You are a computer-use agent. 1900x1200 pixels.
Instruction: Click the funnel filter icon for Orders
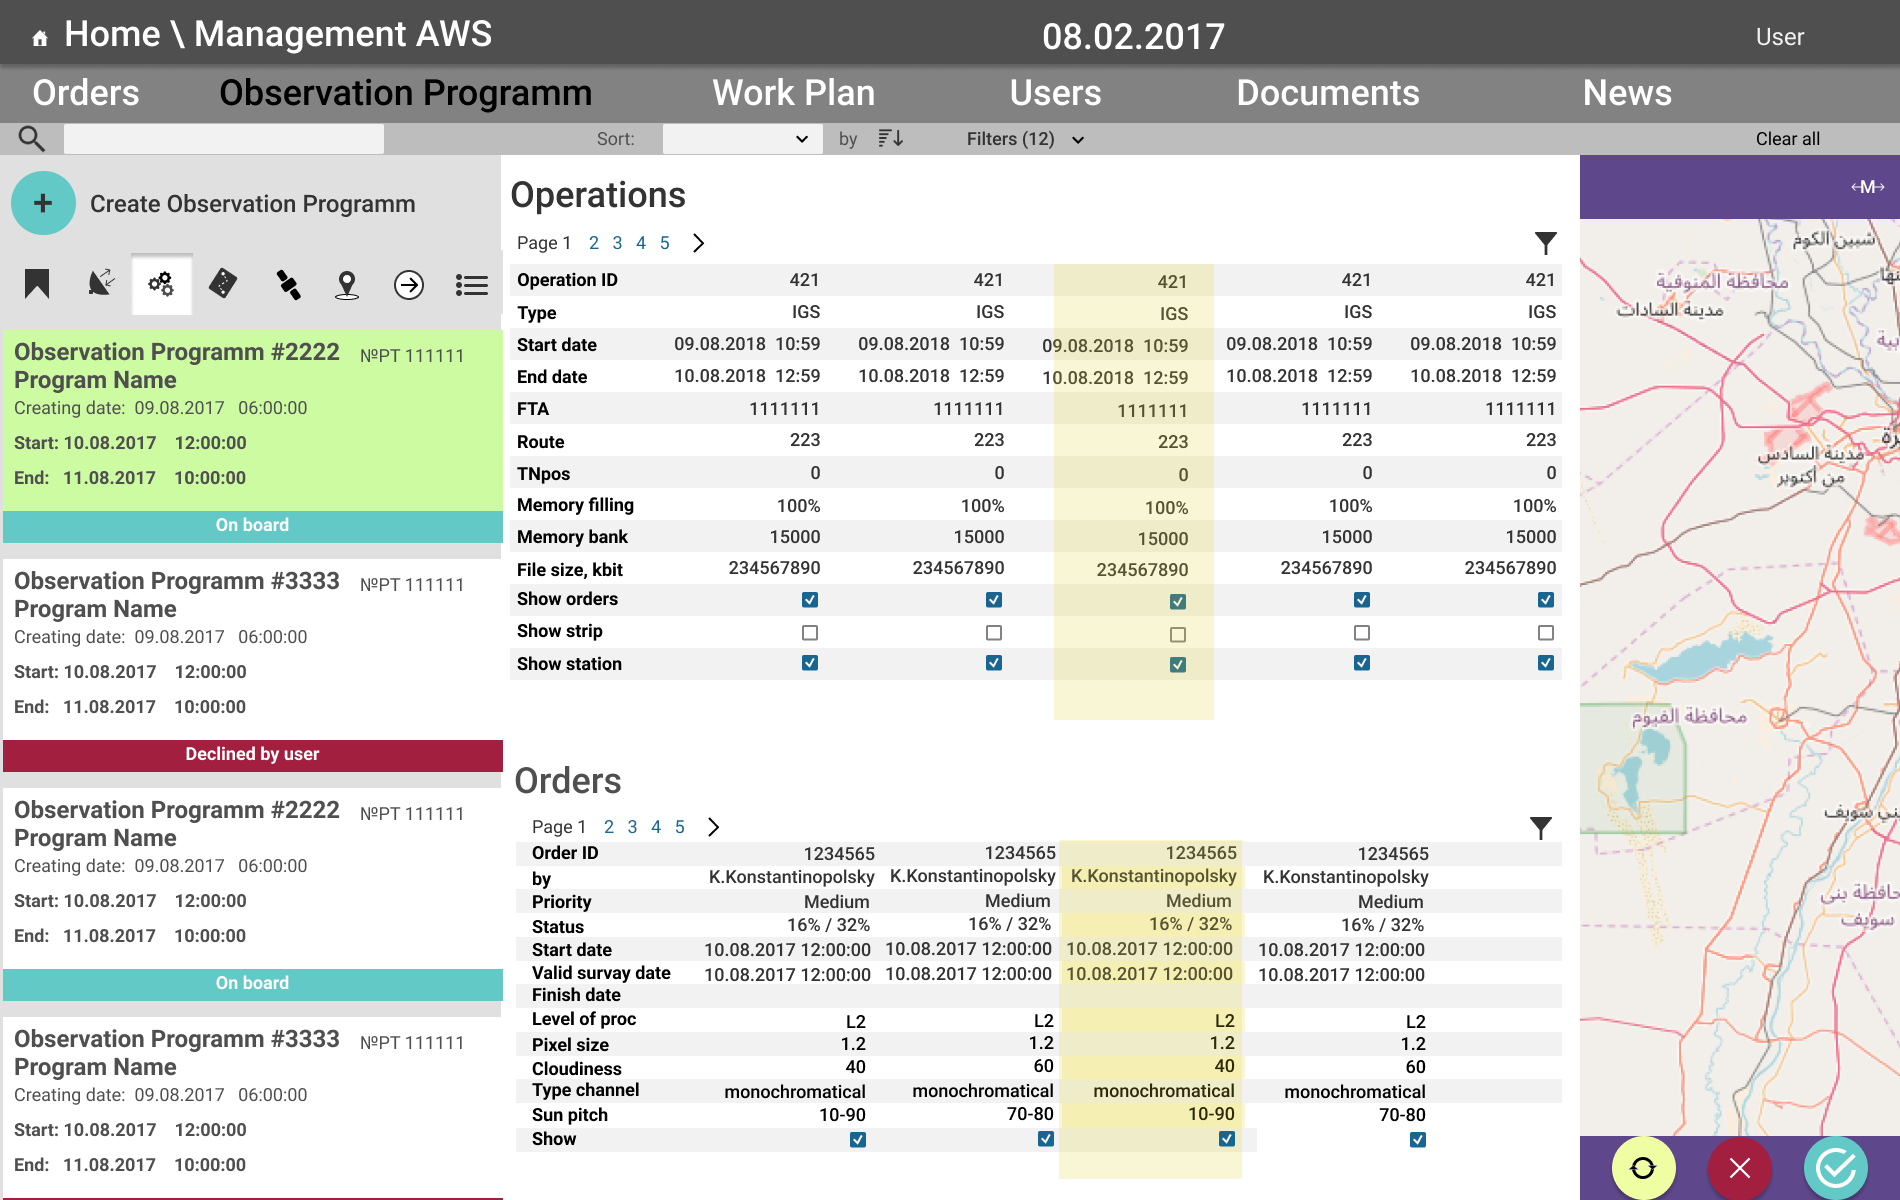[x=1541, y=827]
